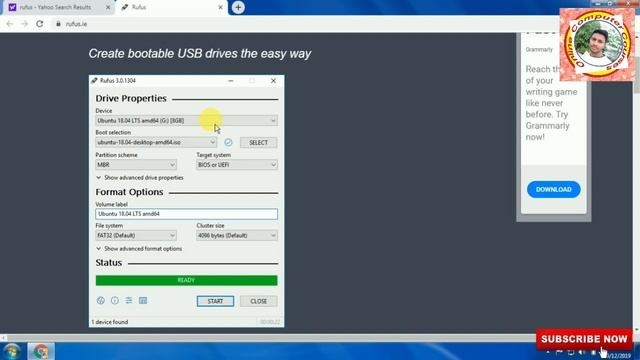Click the SUBSCRIBE NOW button
The width and height of the screenshot is (640, 360).
point(584,339)
